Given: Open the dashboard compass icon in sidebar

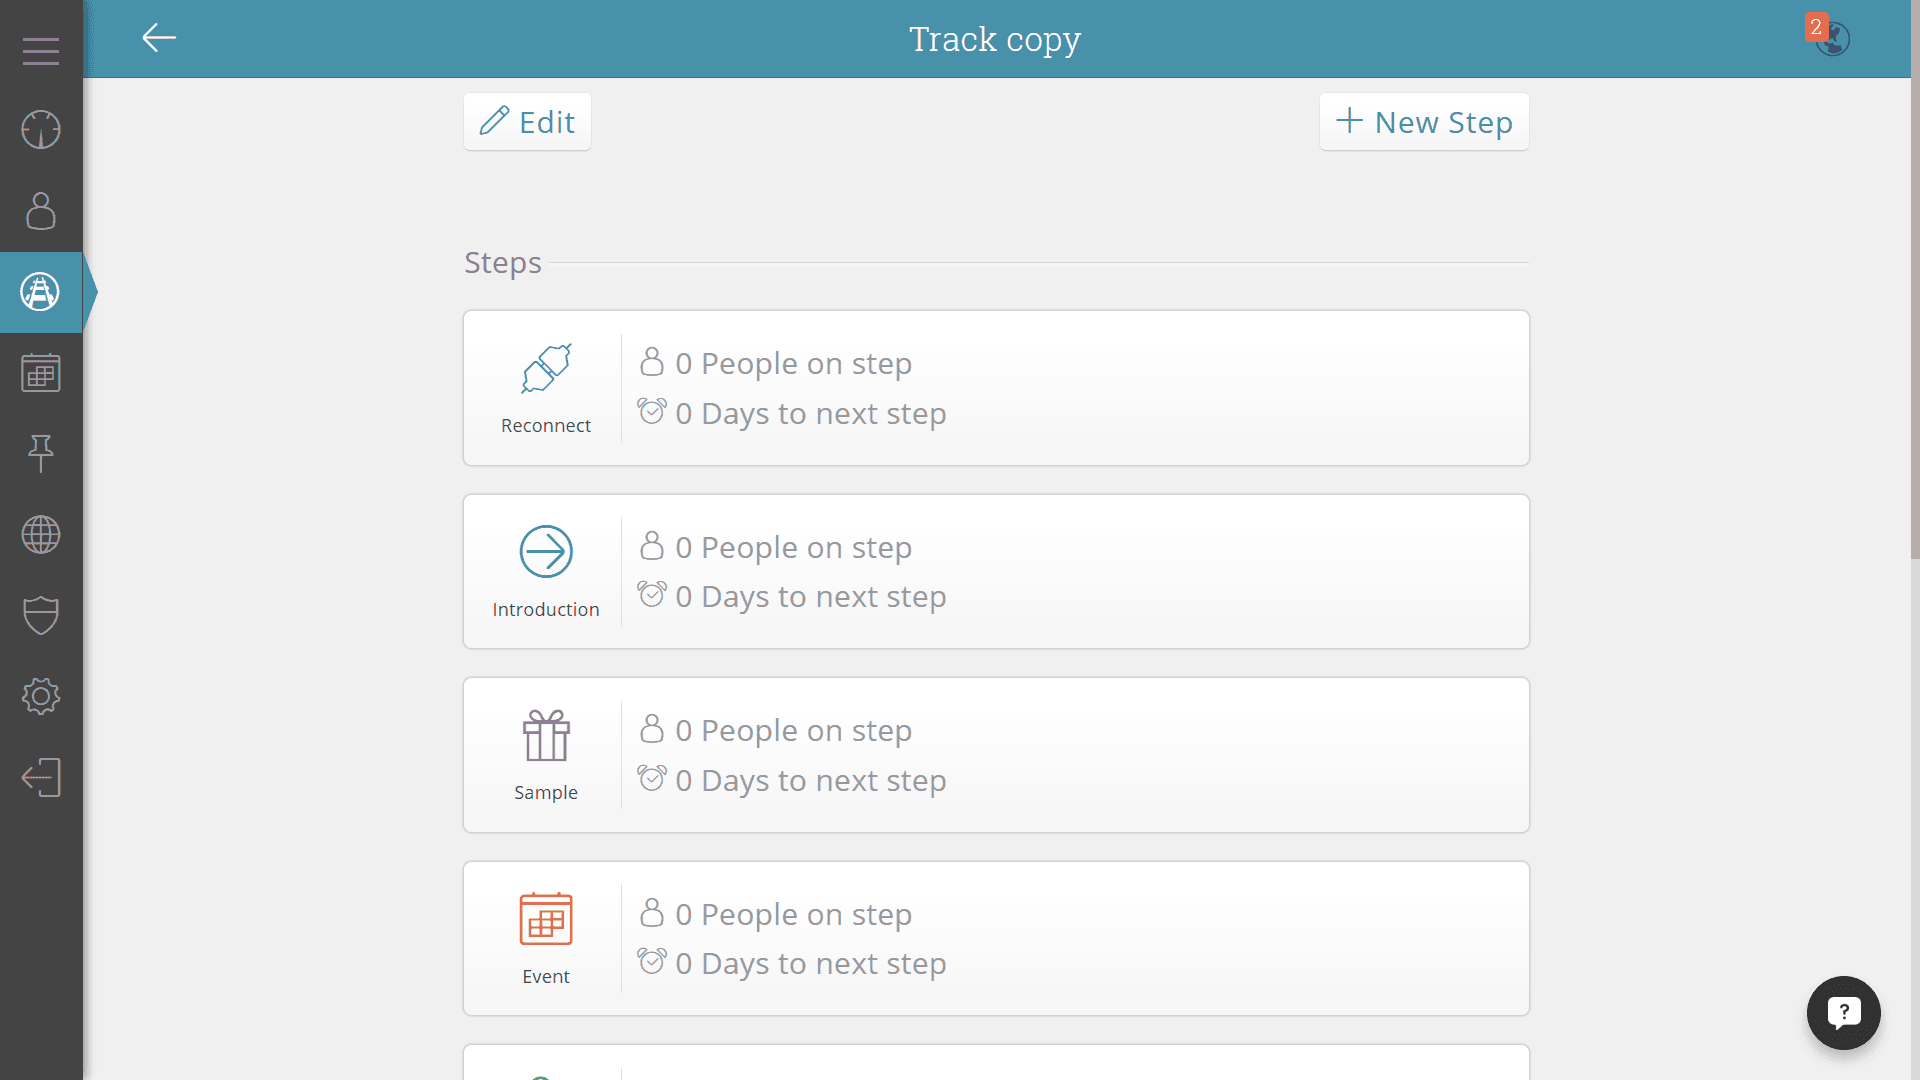Looking at the screenshot, I should [x=41, y=130].
